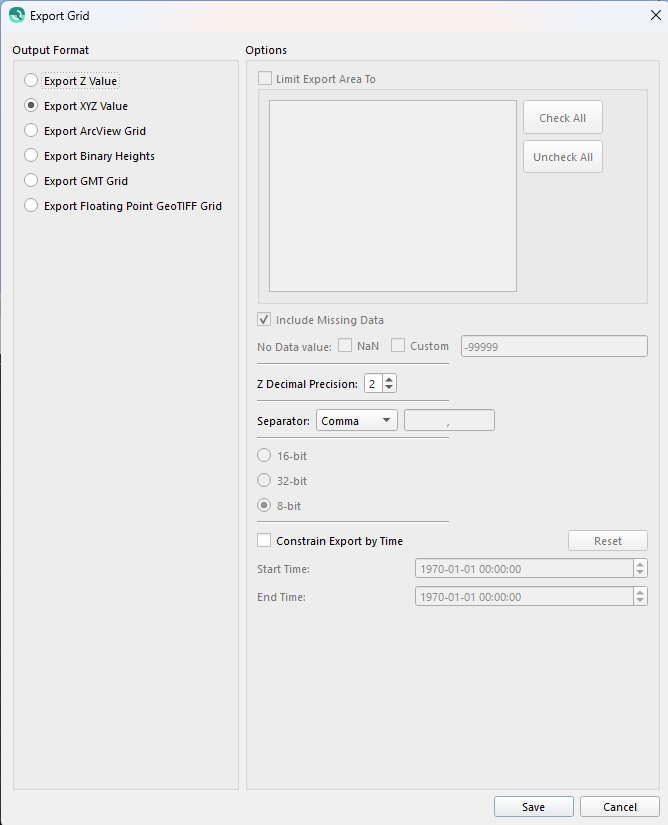Click inside the export area list box
Image resolution: width=668 pixels, height=825 pixels.
tap(393, 196)
